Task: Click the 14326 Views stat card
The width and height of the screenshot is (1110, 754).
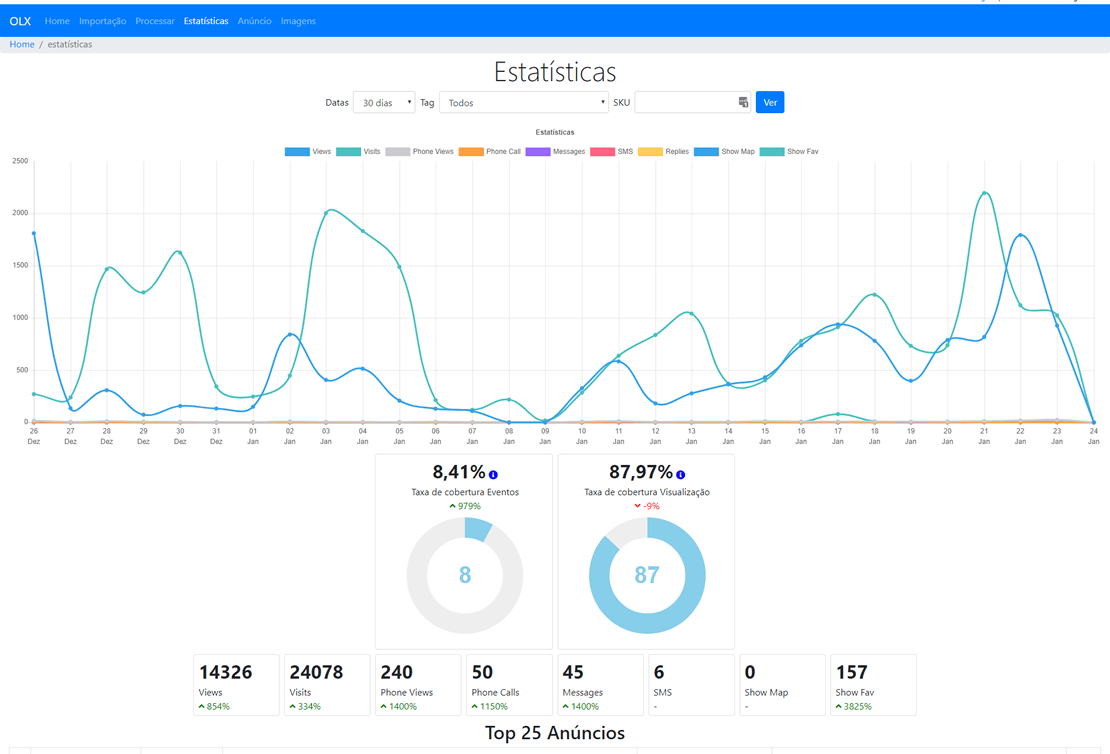Action: tap(236, 685)
